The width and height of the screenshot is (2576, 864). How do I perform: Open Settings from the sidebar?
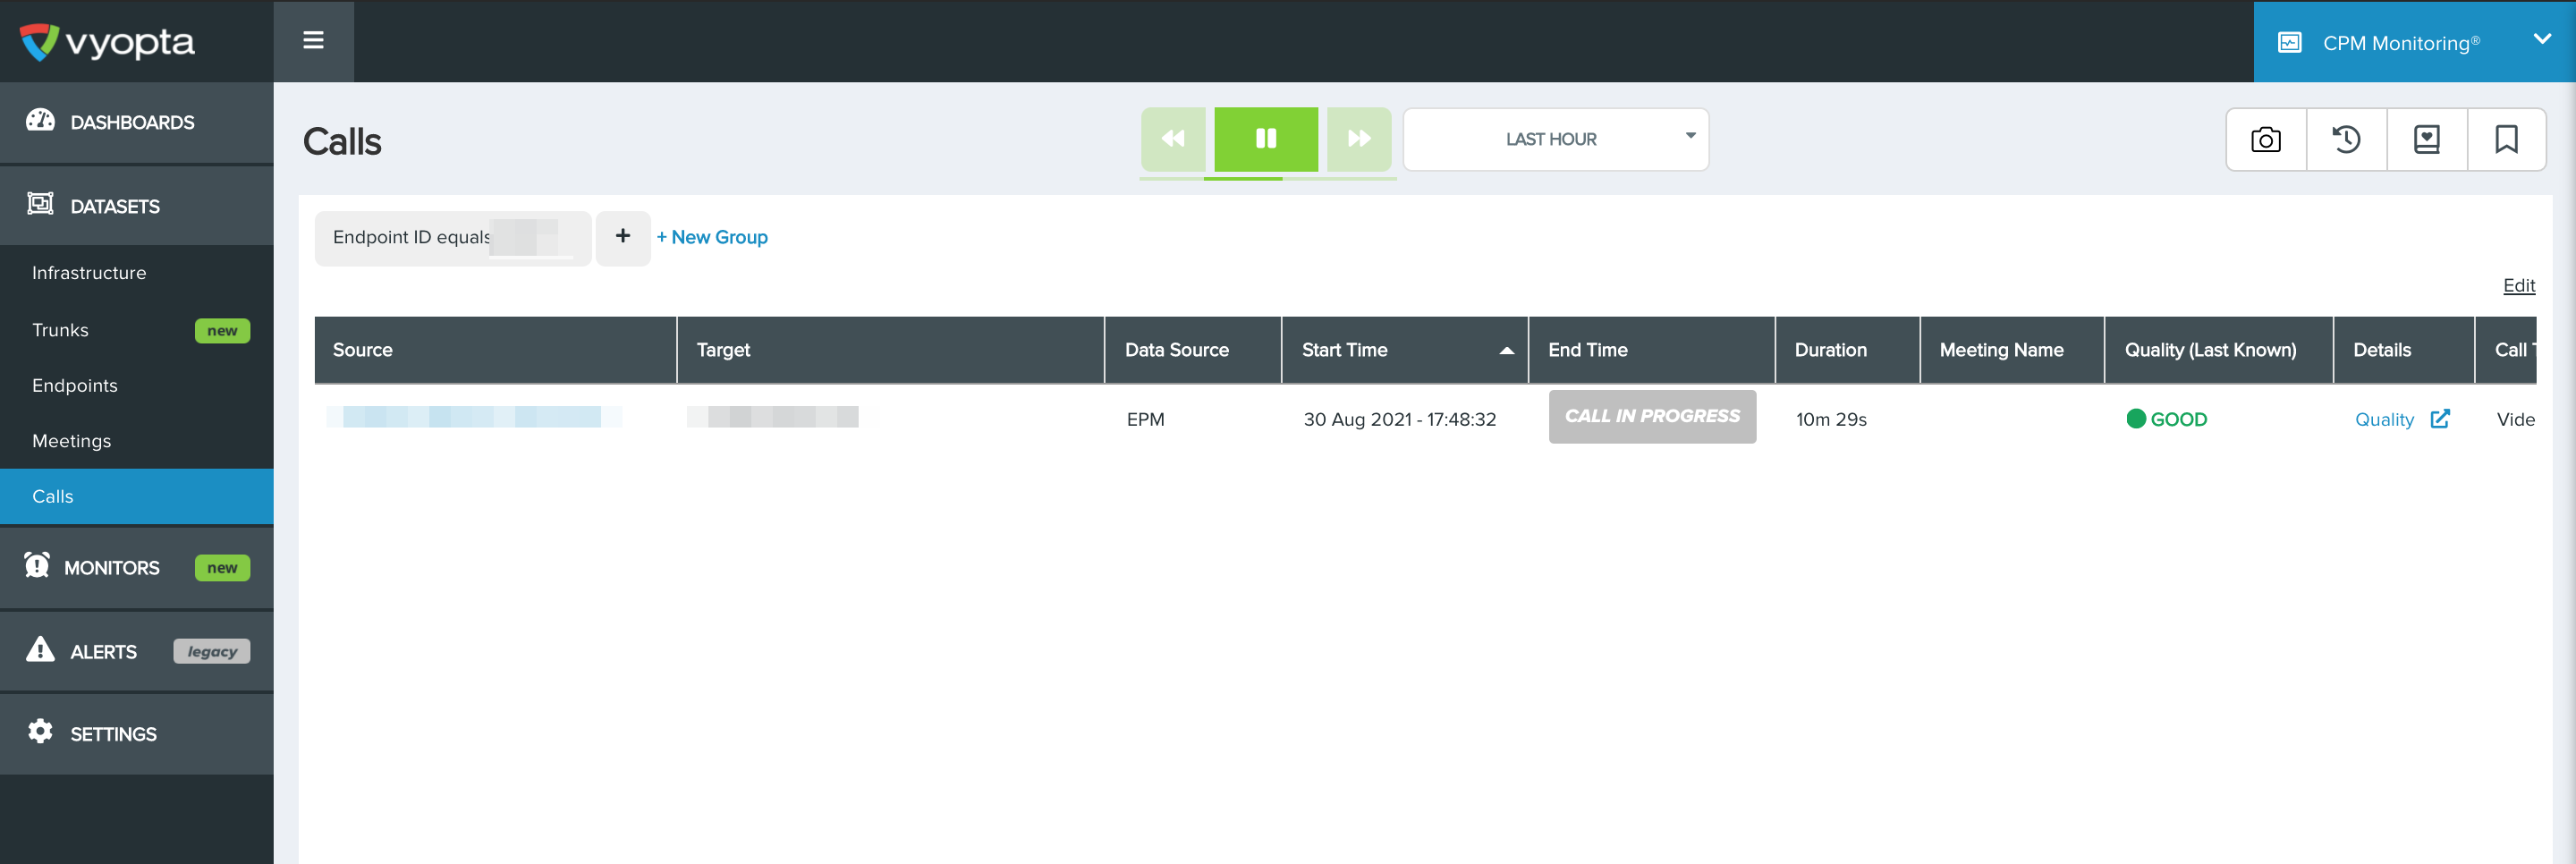click(x=137, y=734)
